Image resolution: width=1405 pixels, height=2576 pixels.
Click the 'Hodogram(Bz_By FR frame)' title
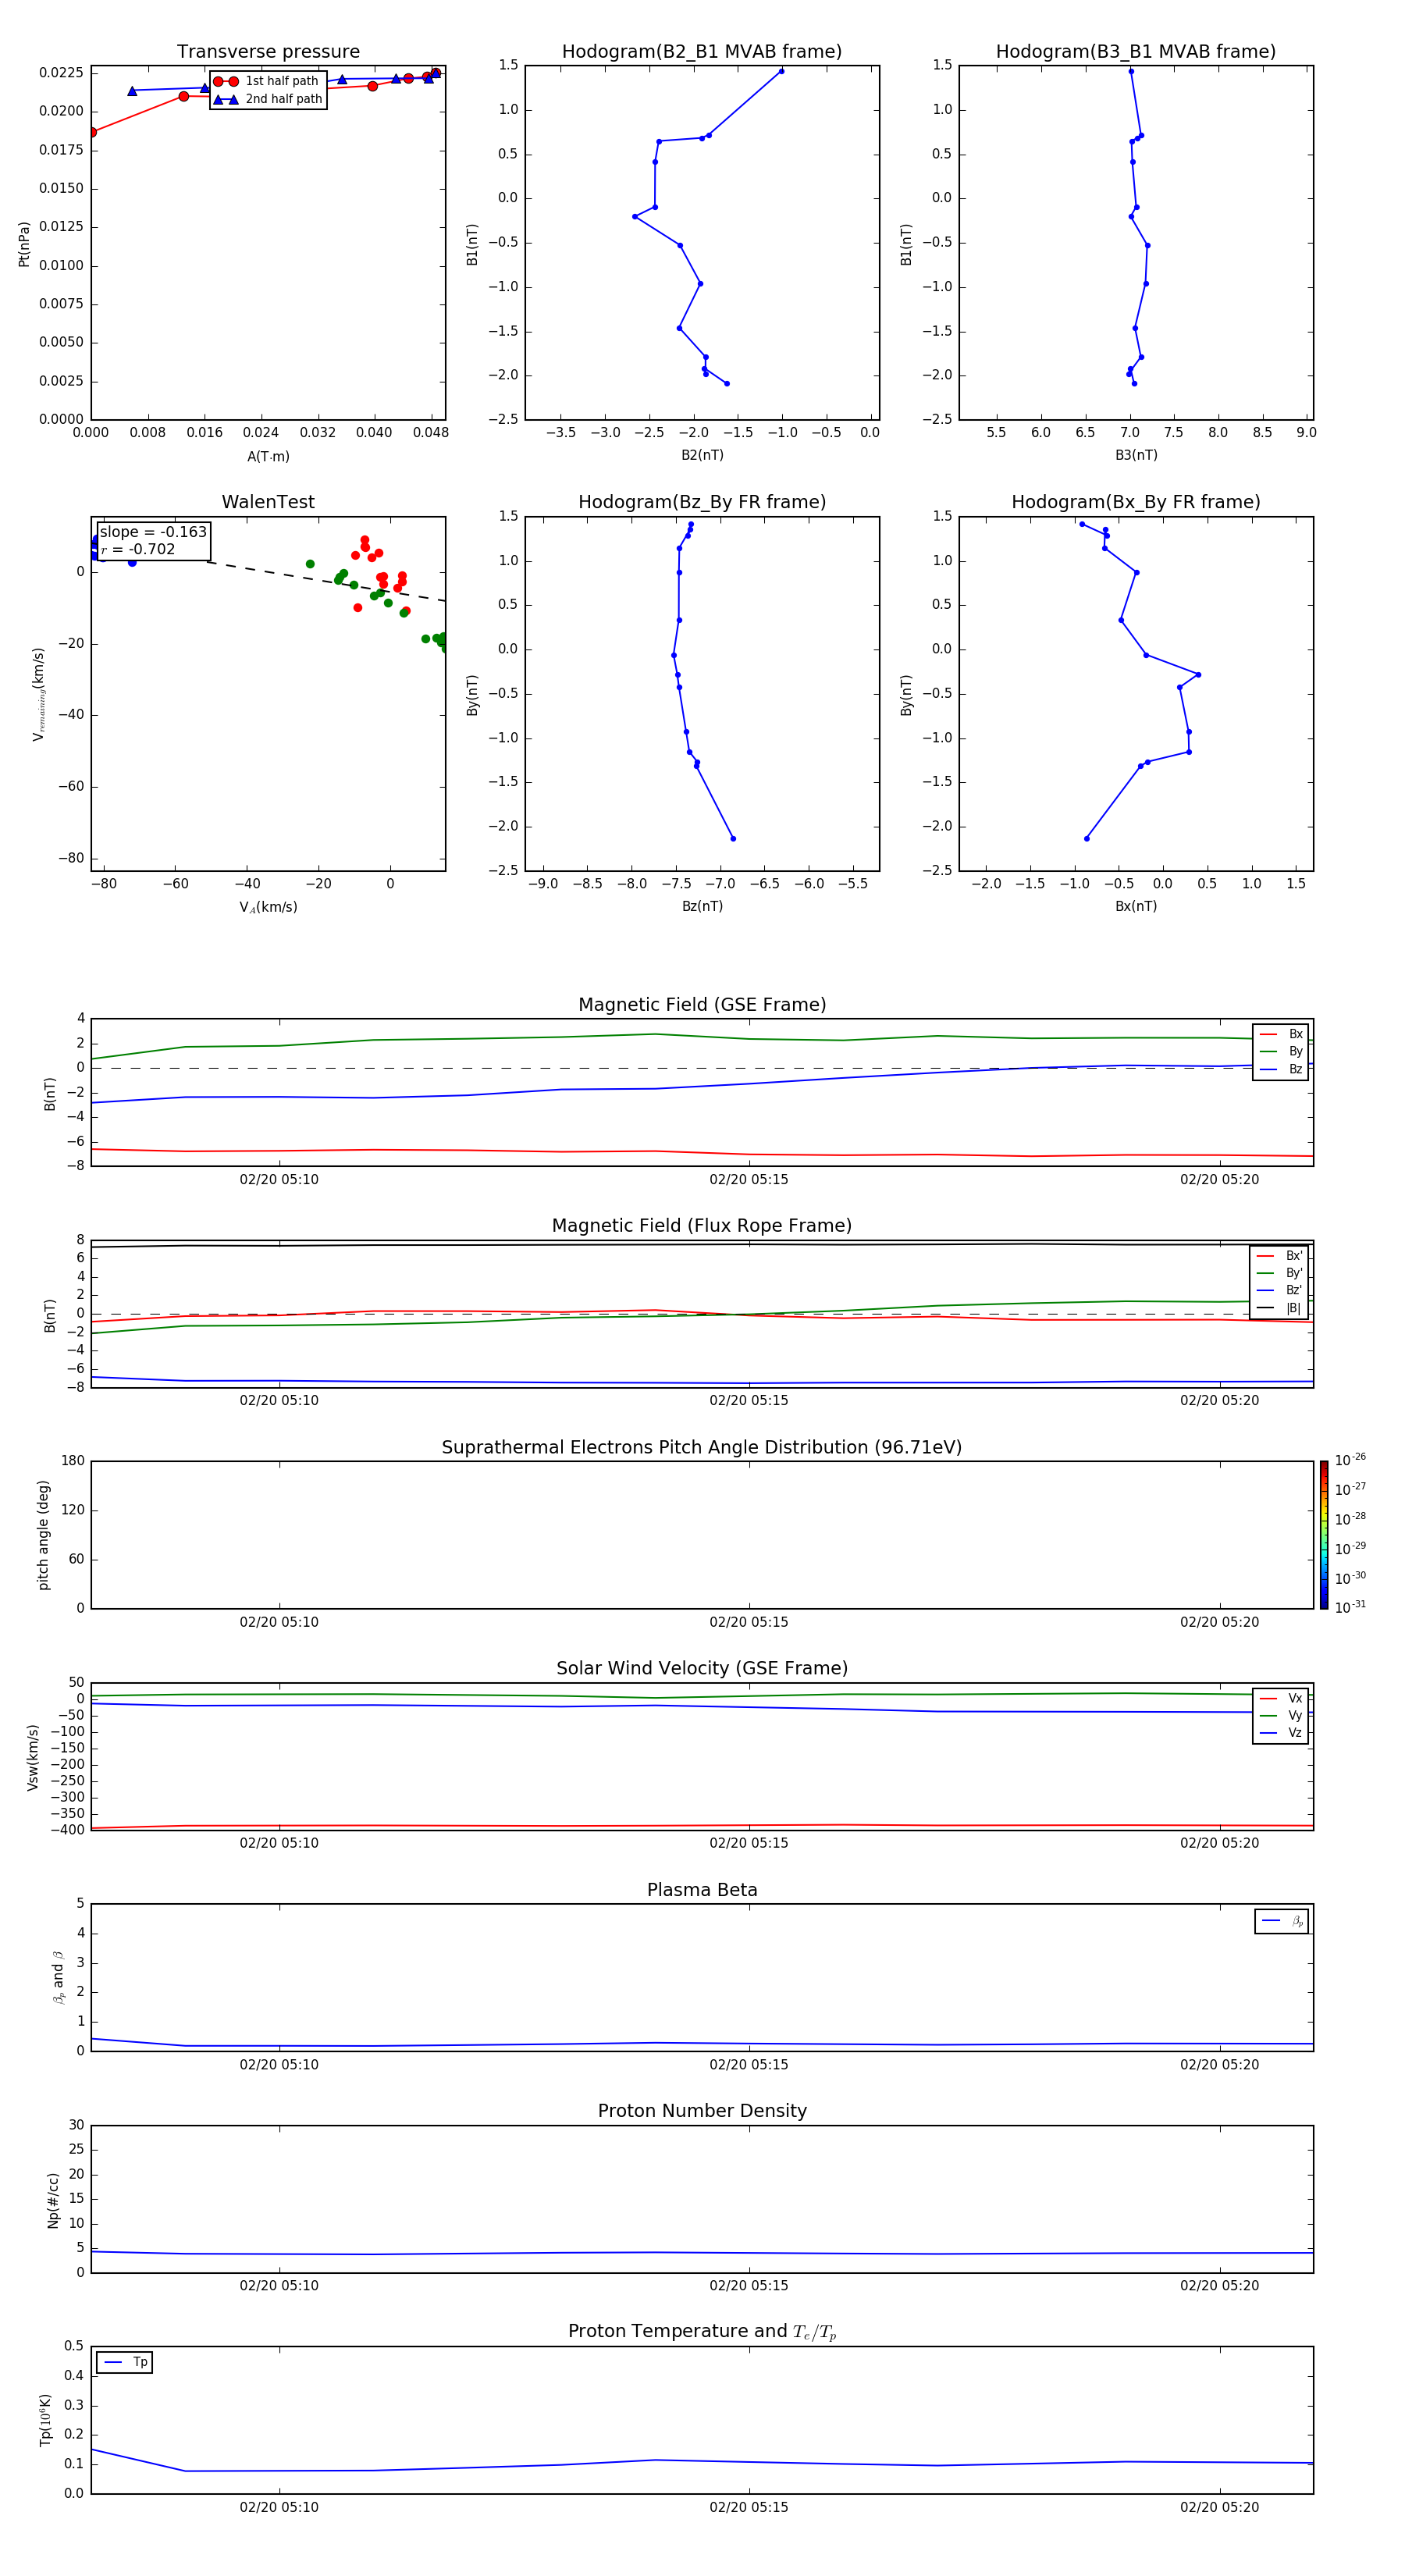click(x=702, y=502)
